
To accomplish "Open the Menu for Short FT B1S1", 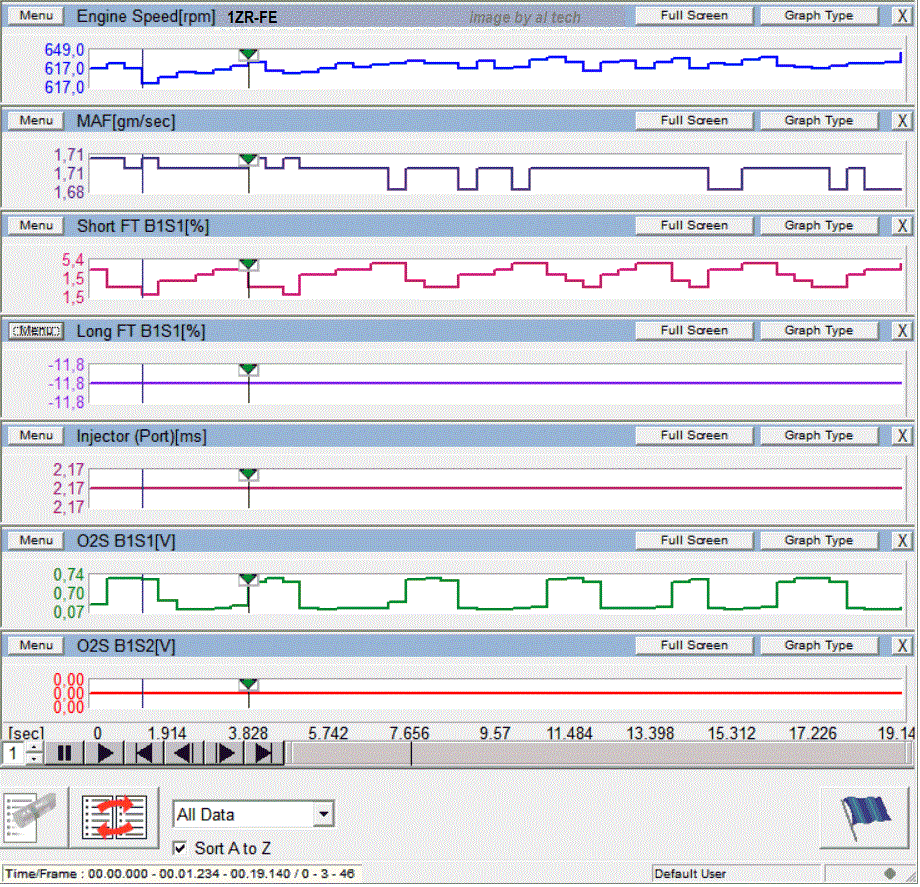I will click(x=36, y=226).
